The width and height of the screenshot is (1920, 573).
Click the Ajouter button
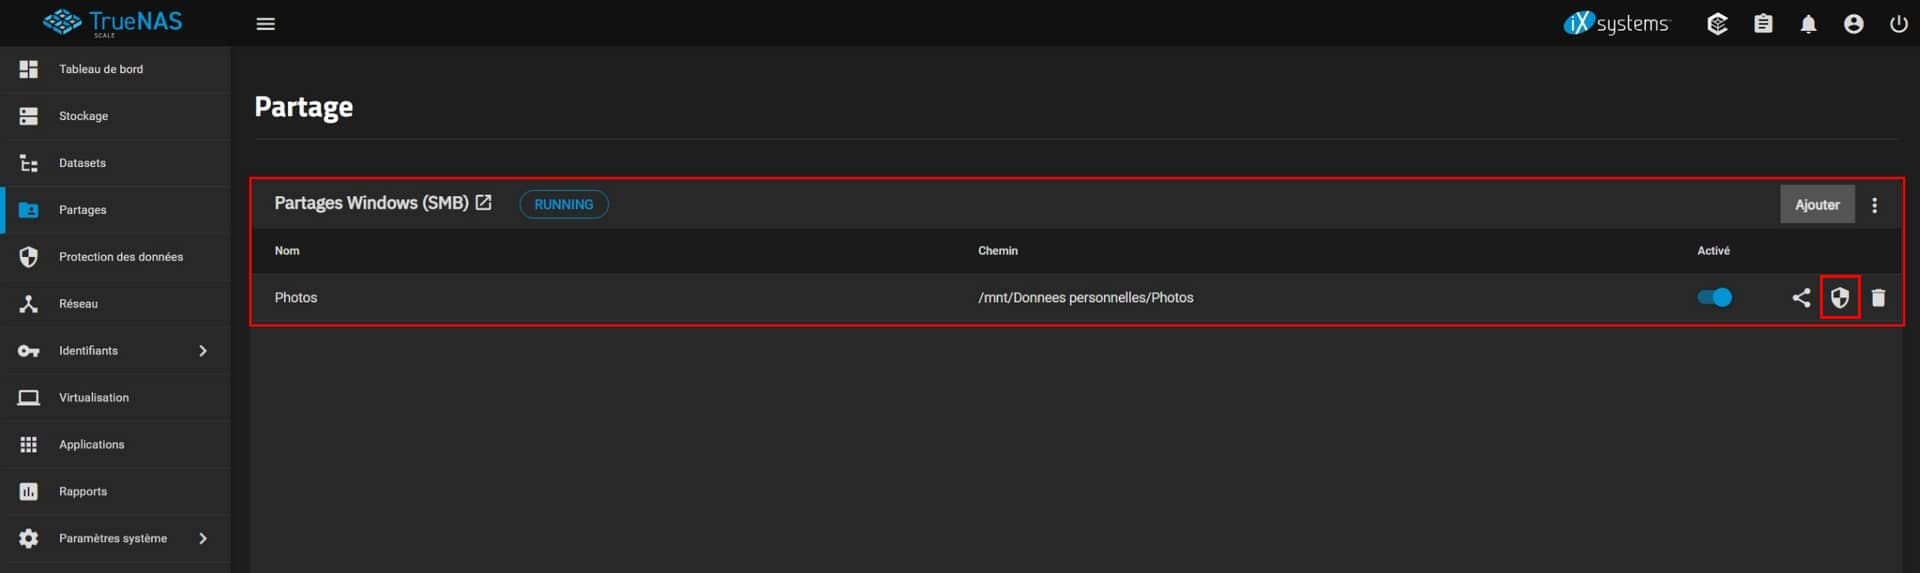pyautogui.click(x=1816, y=205)
